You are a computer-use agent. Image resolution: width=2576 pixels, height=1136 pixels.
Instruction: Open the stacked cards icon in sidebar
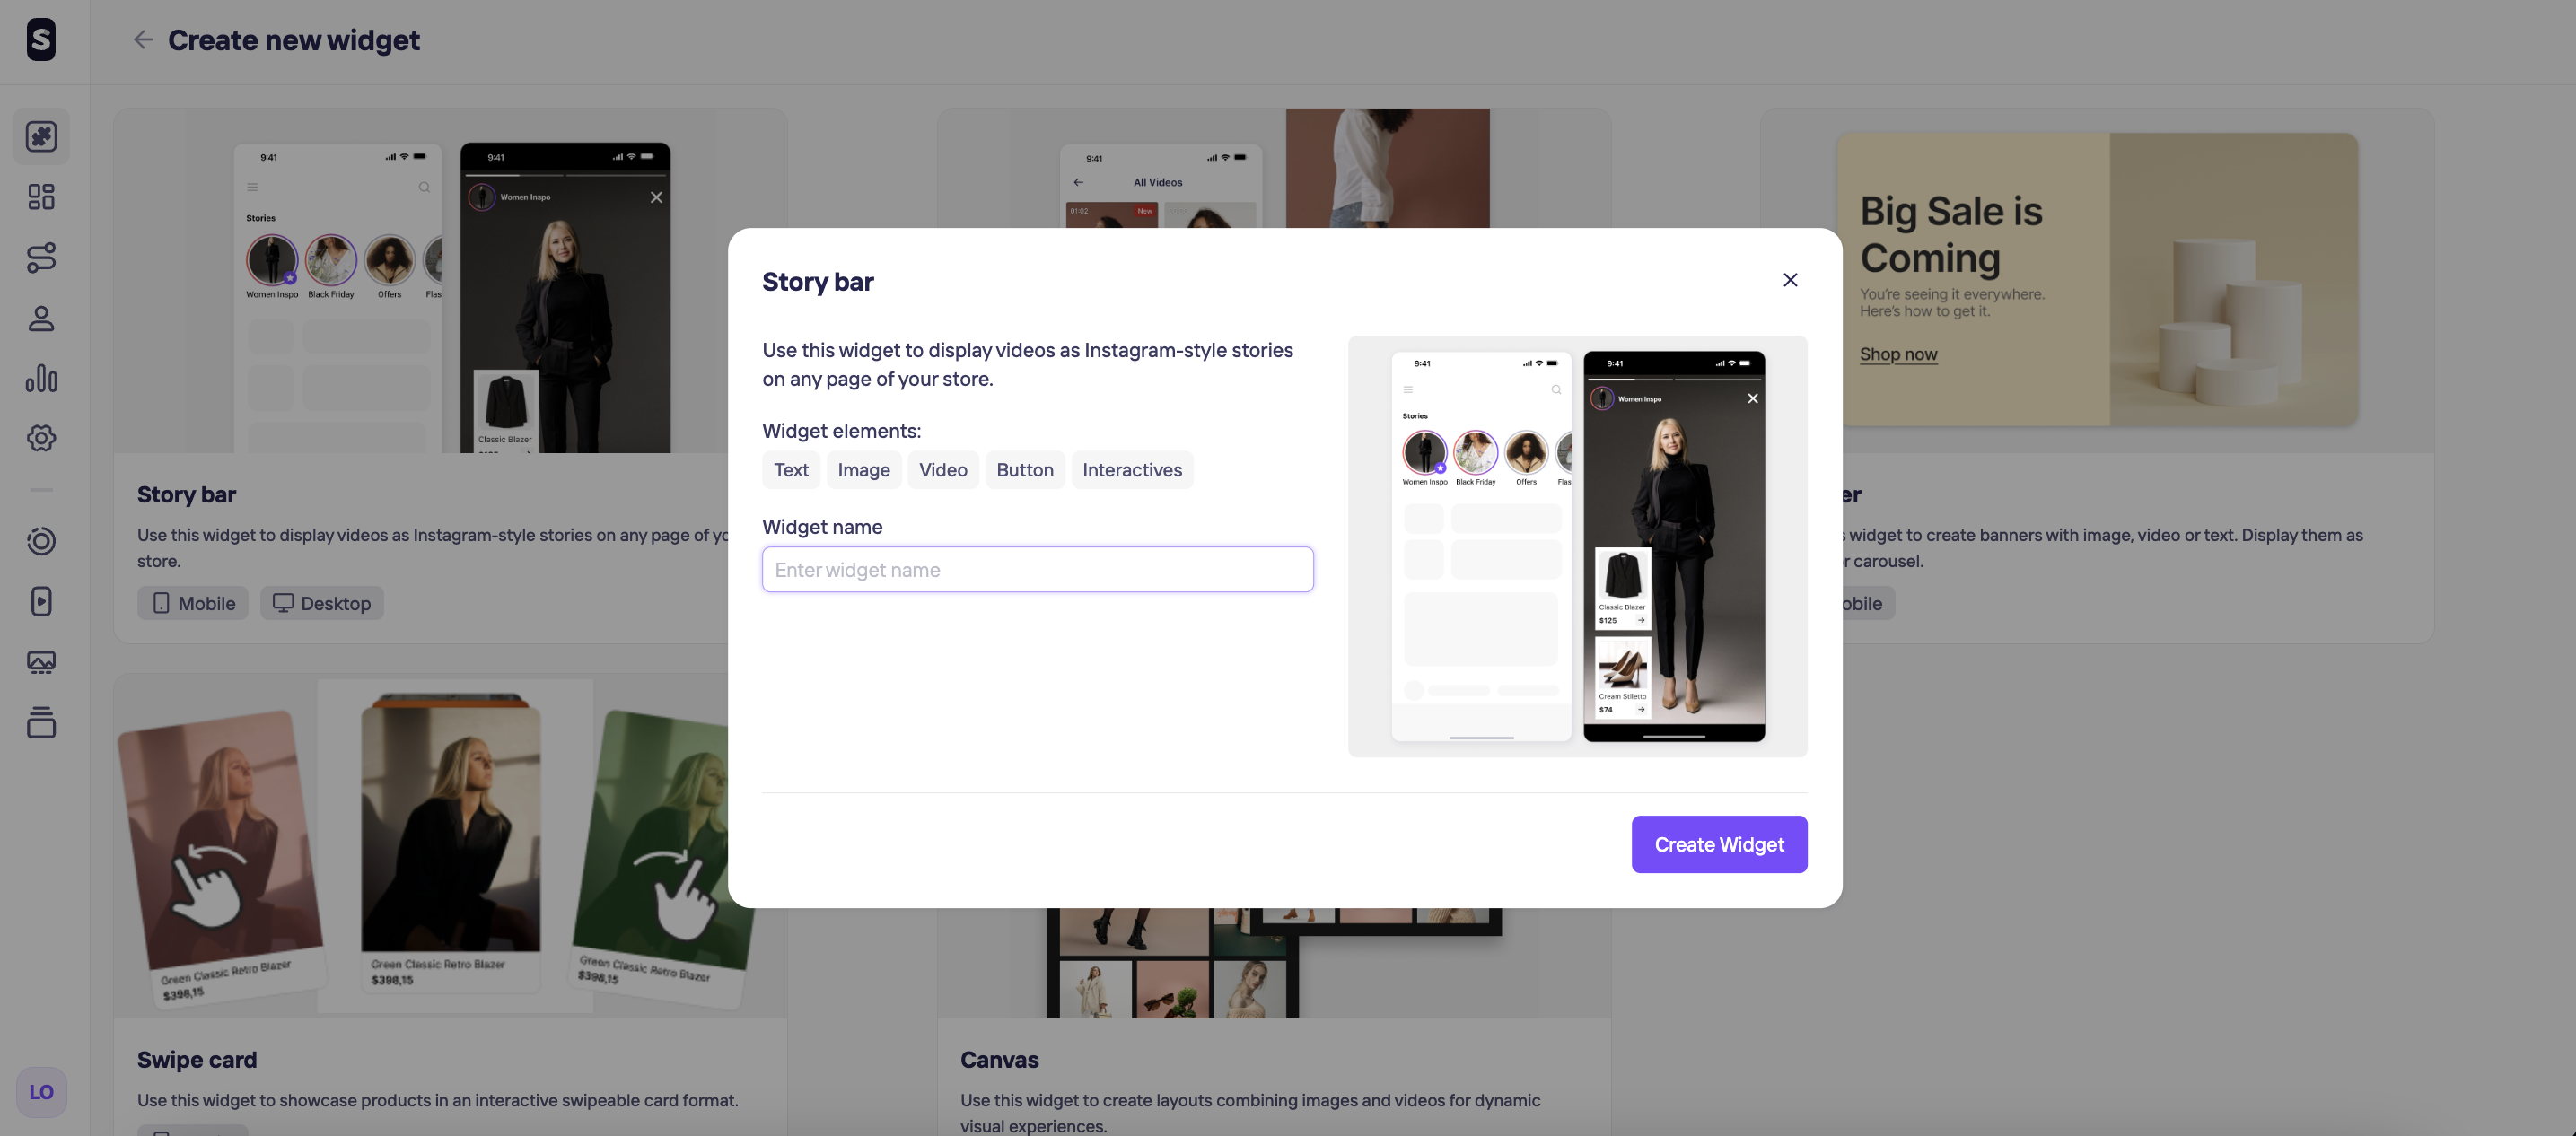pos(41,722)
